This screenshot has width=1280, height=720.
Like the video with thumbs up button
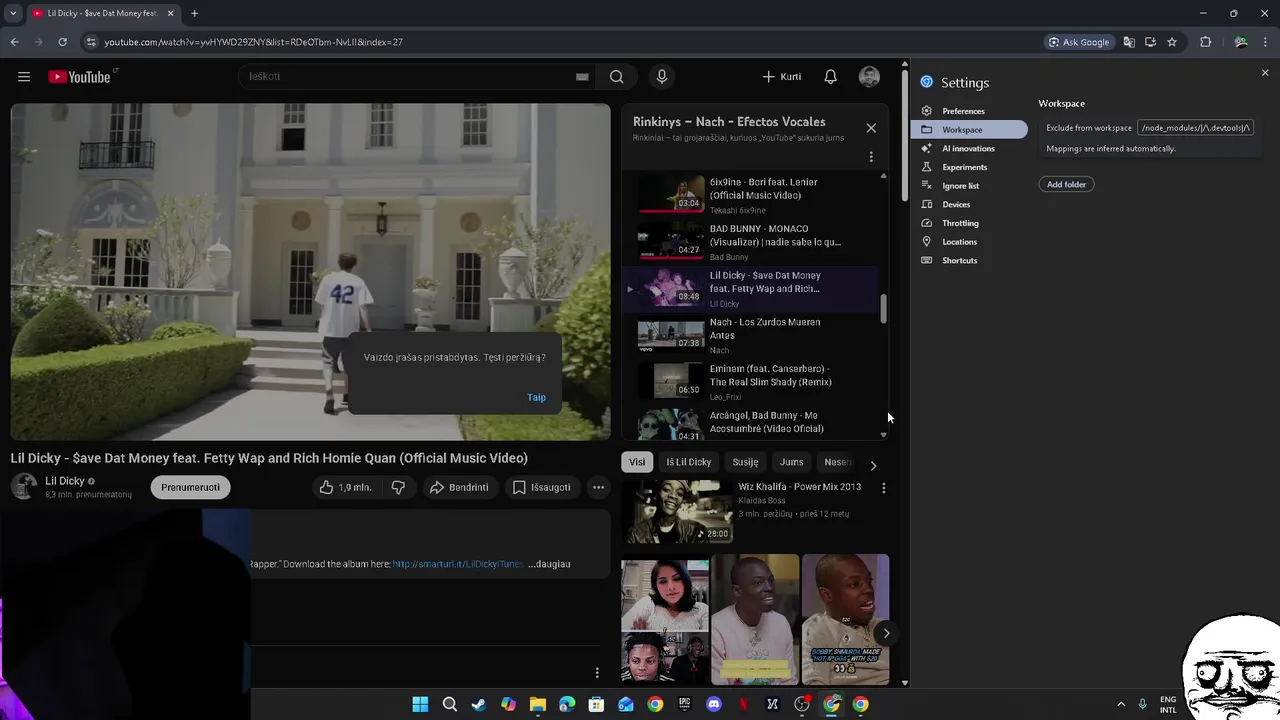click(x=345, y=487)
